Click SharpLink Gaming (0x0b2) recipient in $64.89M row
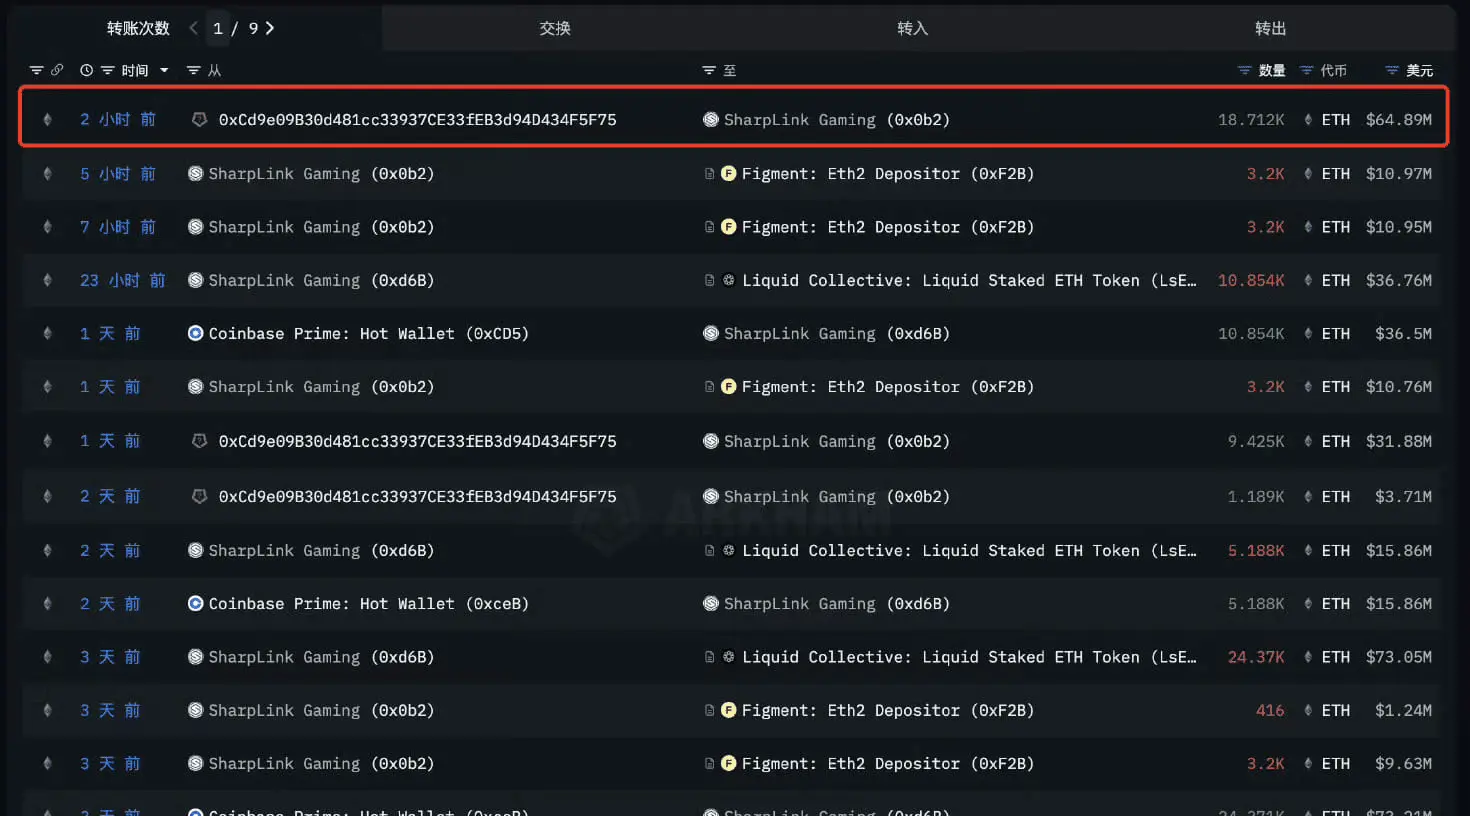This screenshot has width=1470, height=816. [x=836, y=119]
